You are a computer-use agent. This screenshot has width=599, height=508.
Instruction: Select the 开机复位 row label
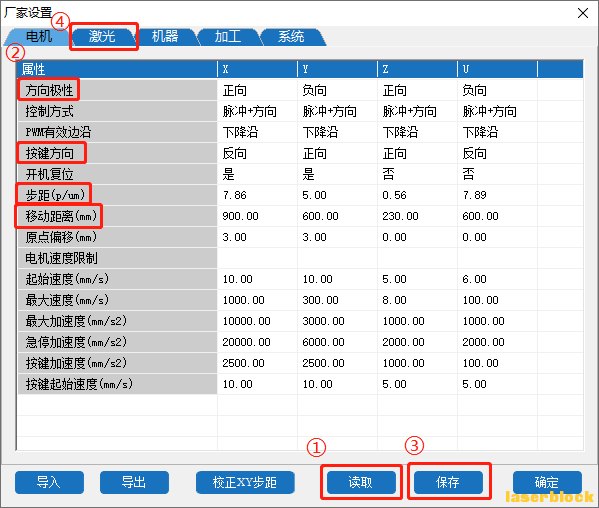[118, 174]
